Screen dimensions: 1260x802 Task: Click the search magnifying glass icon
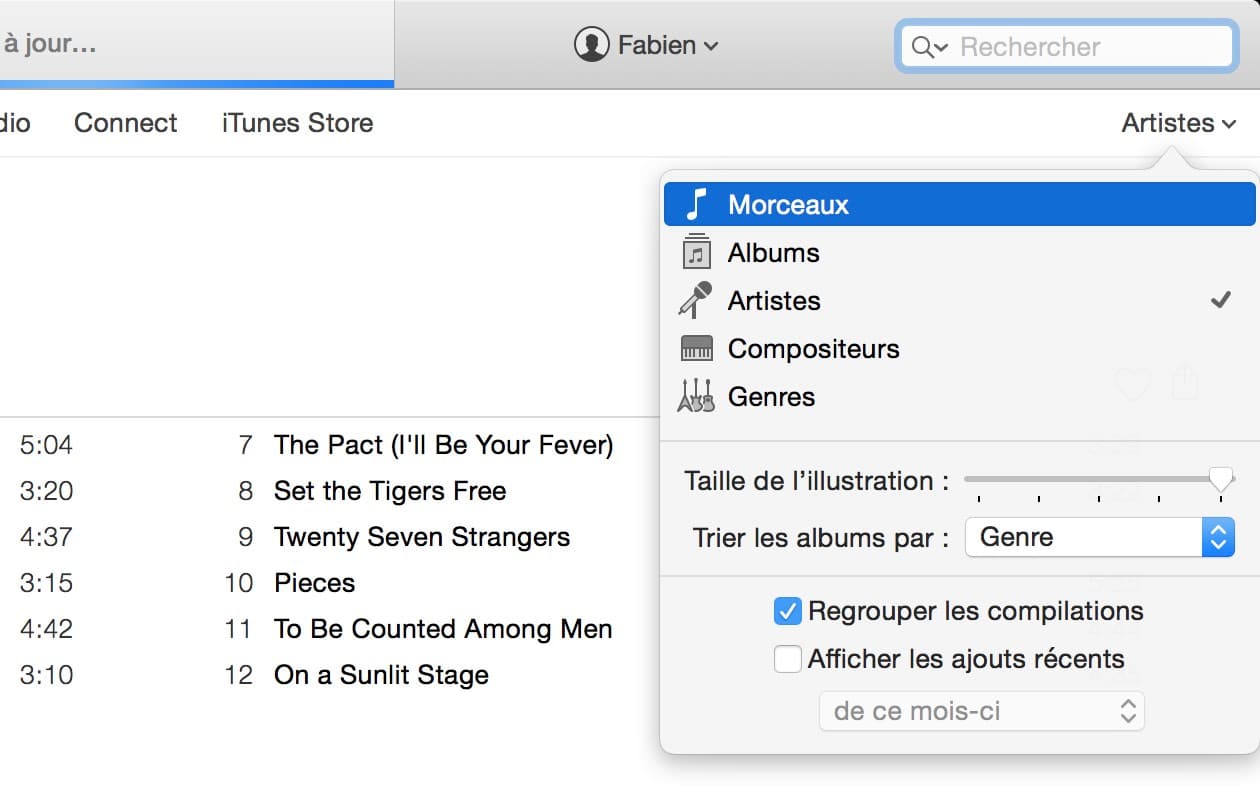[922, 47]
